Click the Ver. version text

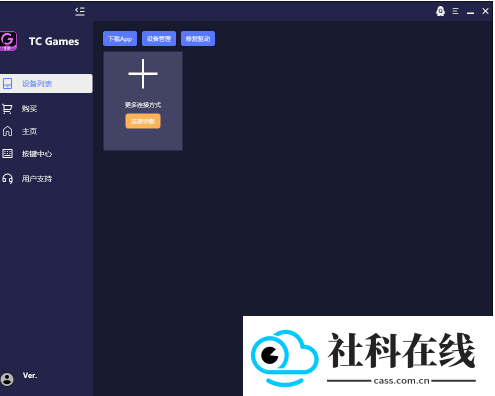tap(30, 375)
